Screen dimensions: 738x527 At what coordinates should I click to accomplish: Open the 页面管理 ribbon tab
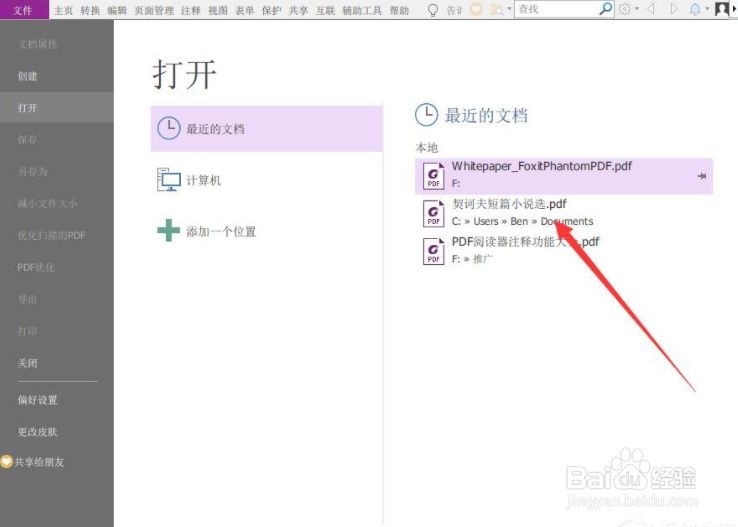(154, 10)
